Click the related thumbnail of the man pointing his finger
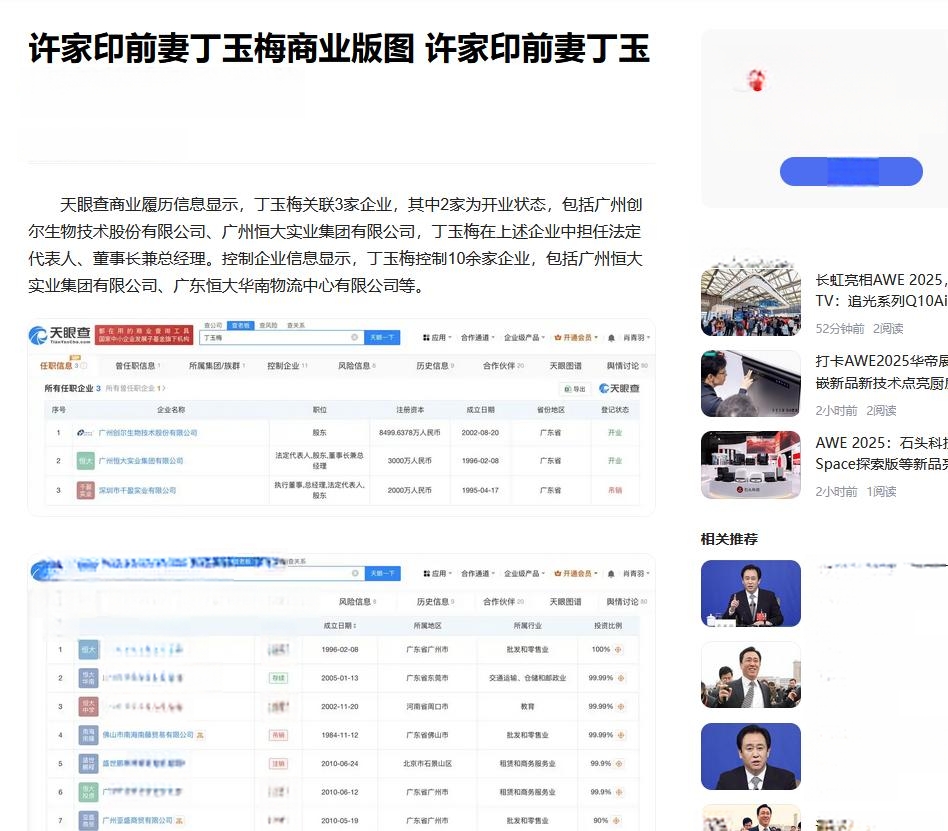This screenshot has width=948, height=831. (x=751, y=593)
